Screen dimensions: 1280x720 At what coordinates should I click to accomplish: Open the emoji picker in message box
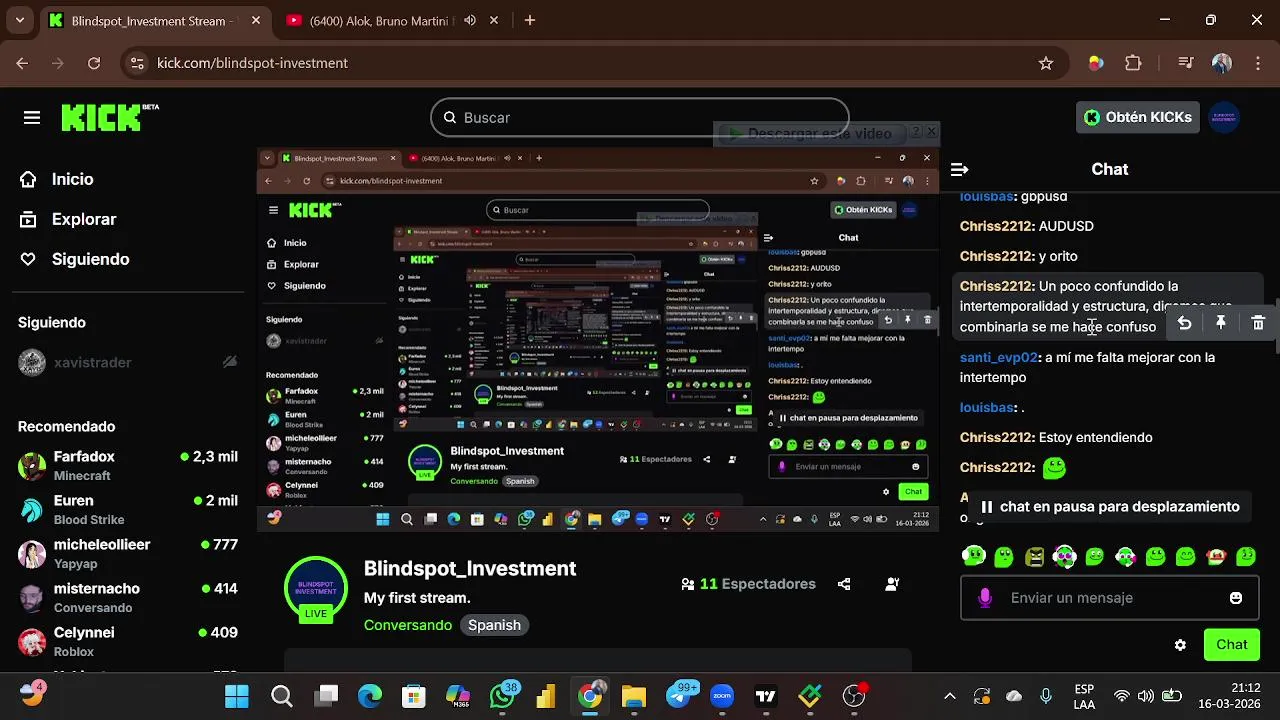(1236, 598)
